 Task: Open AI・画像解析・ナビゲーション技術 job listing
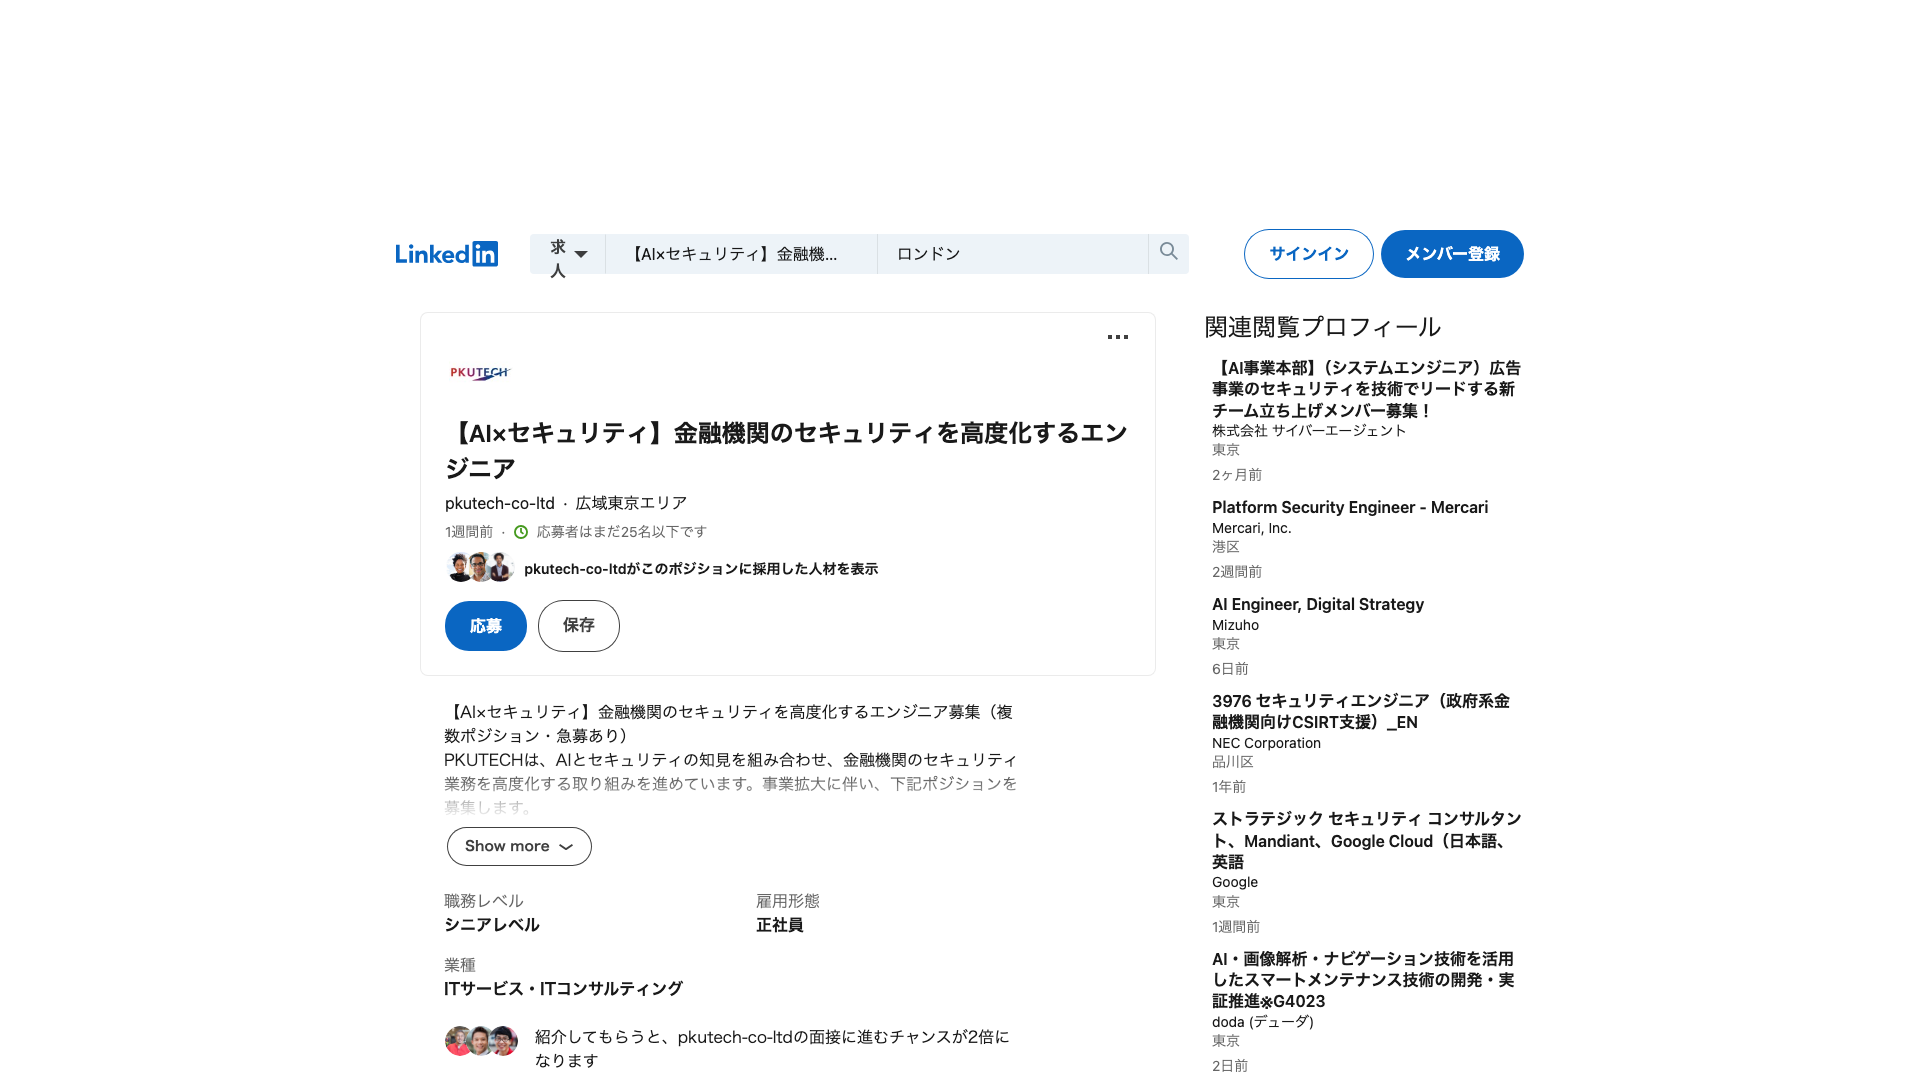(1363, 980)
